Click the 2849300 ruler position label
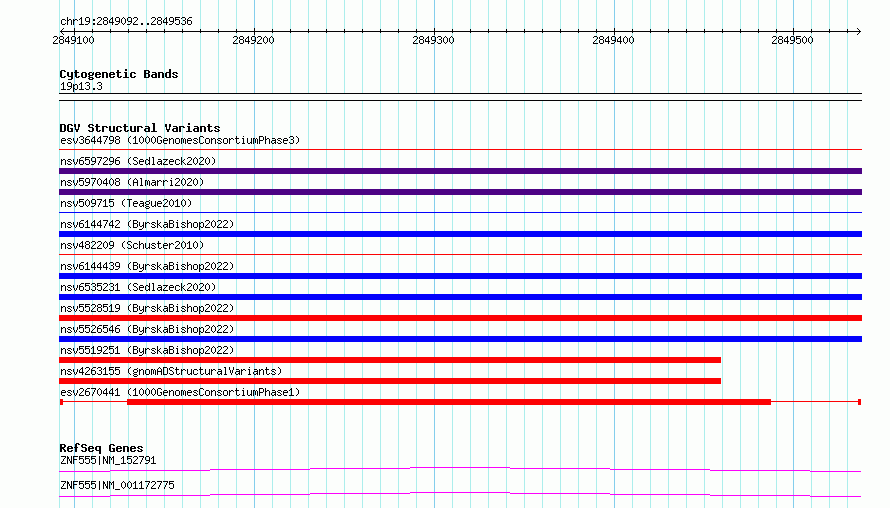The width and height of the screenshot is (890, 508). 433,40
